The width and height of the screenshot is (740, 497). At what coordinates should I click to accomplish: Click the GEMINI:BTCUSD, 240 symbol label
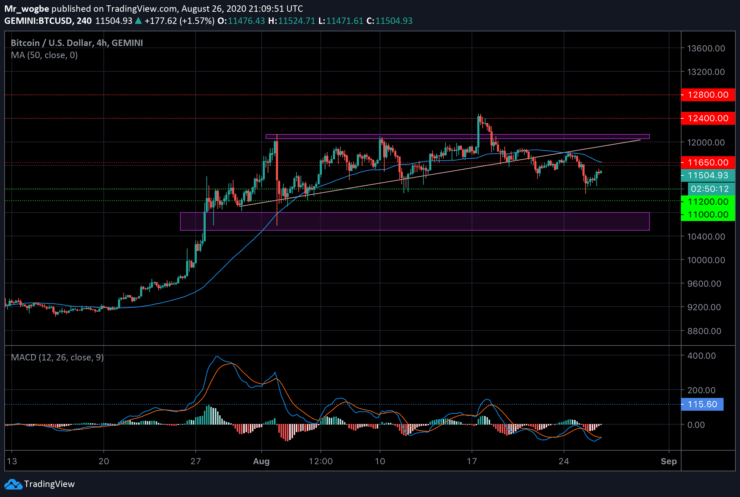point(48,21)
